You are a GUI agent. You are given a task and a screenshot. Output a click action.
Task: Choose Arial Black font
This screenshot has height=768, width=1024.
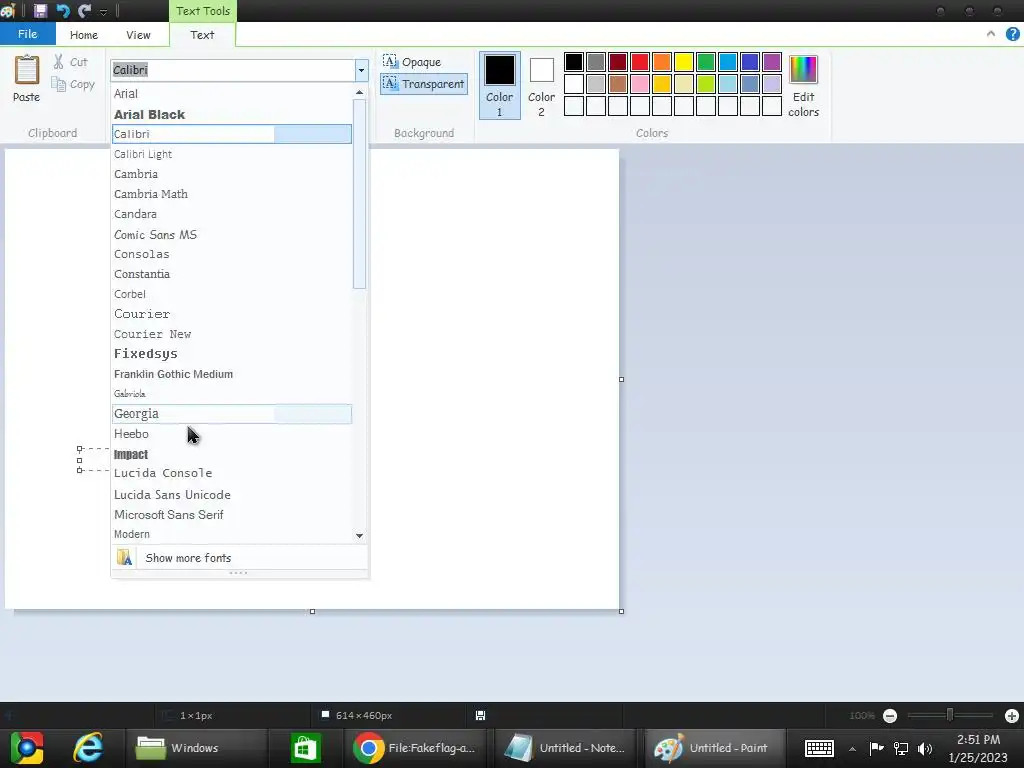232,114
